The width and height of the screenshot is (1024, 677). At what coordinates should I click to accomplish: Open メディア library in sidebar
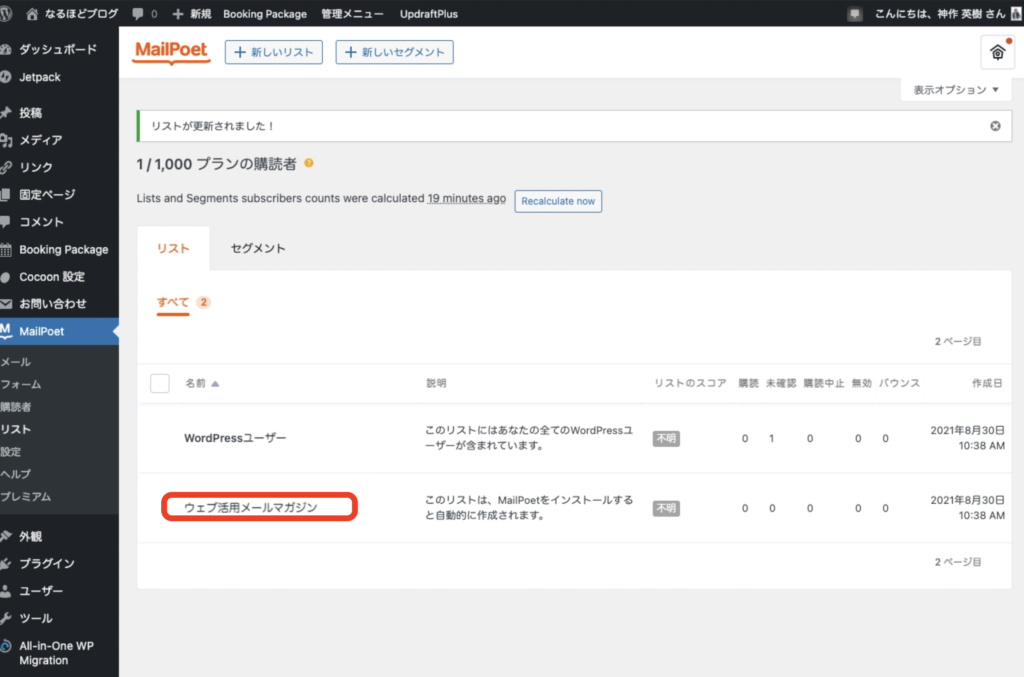point(40,140)
